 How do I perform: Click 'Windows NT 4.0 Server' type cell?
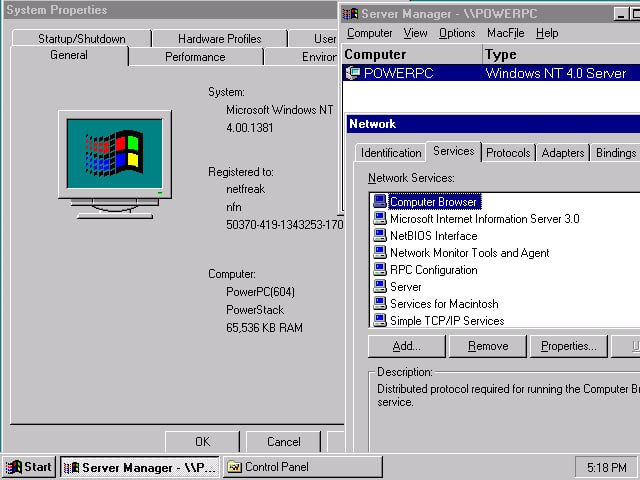click(556, 73)
